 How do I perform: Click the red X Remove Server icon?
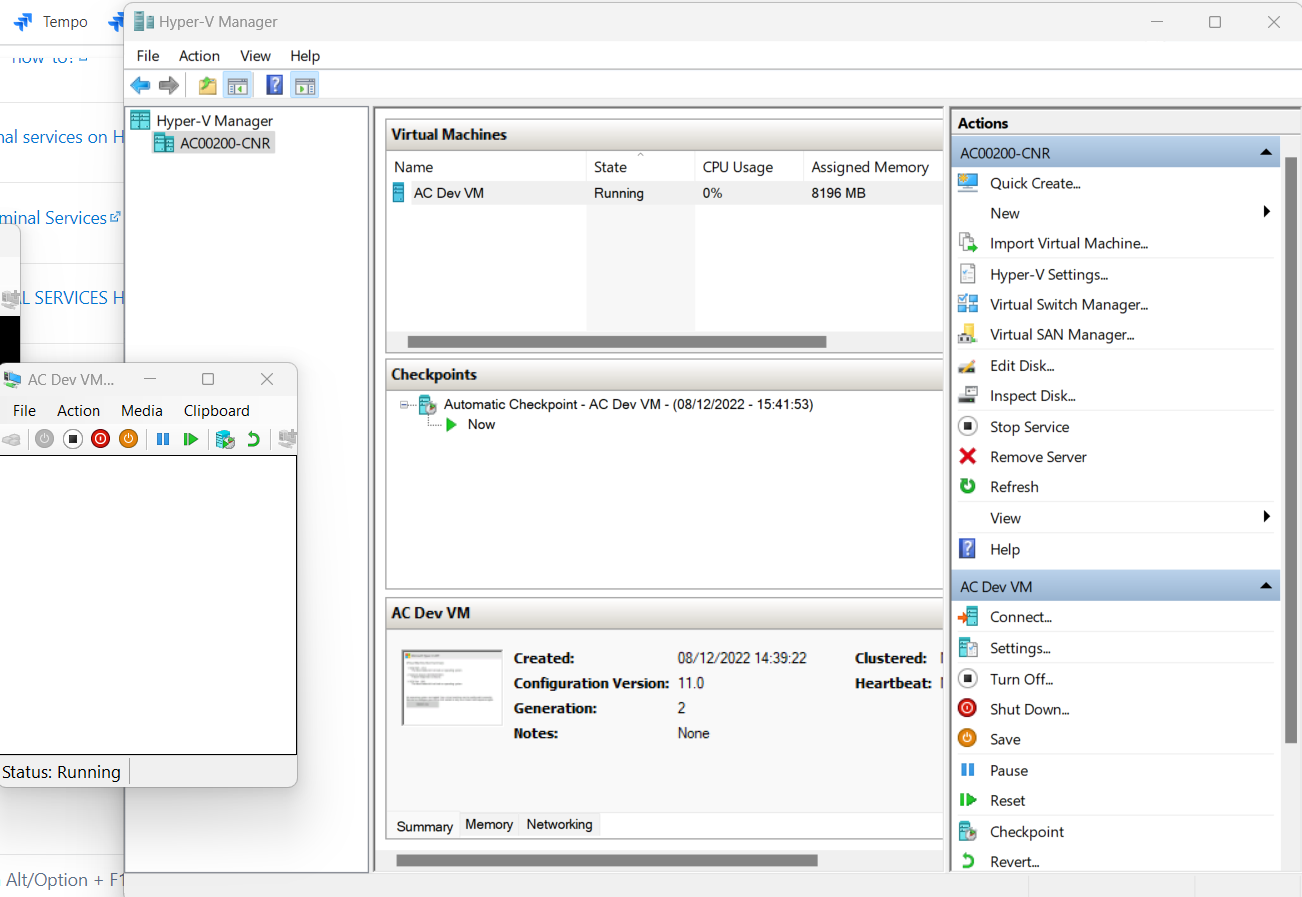[967, 456]
